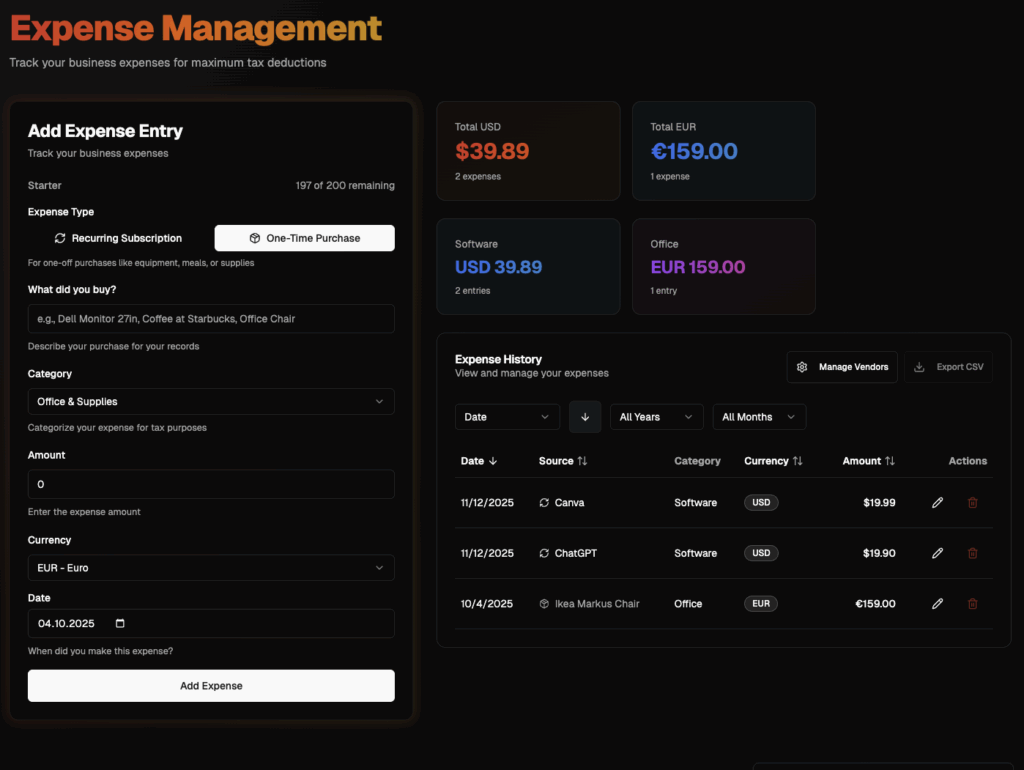This screenshot has width=1024, height=770.
Task: Click the Manage Vendors button
Action: 841,367
